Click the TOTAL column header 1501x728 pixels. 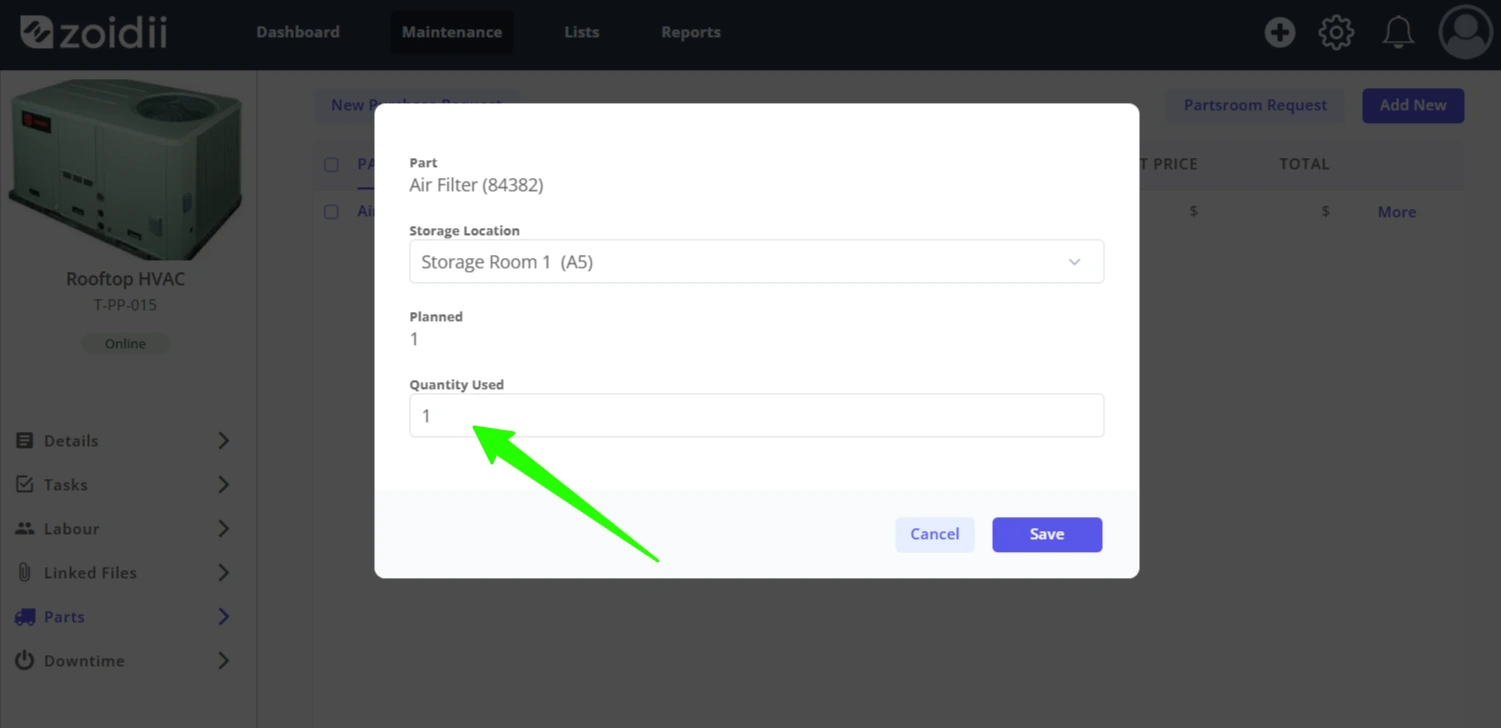click(x=1304, y=164)
